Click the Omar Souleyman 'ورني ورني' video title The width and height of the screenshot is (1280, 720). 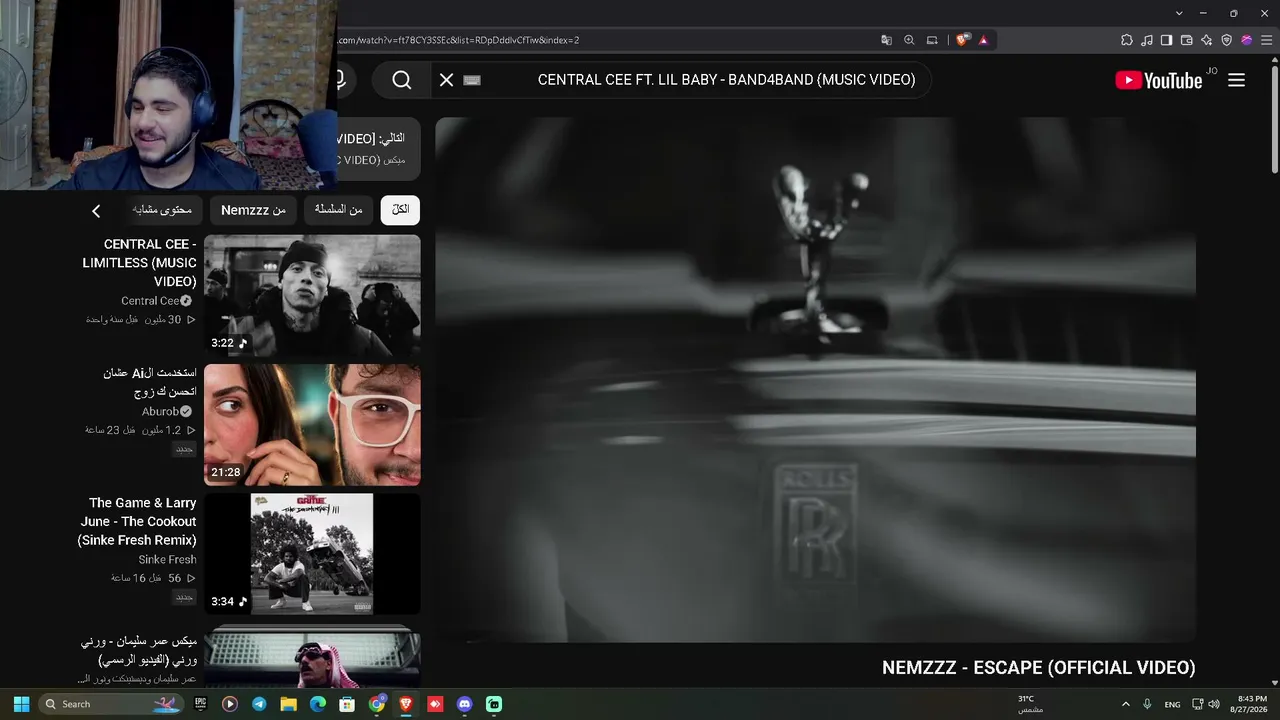click(x=139, y=650)
